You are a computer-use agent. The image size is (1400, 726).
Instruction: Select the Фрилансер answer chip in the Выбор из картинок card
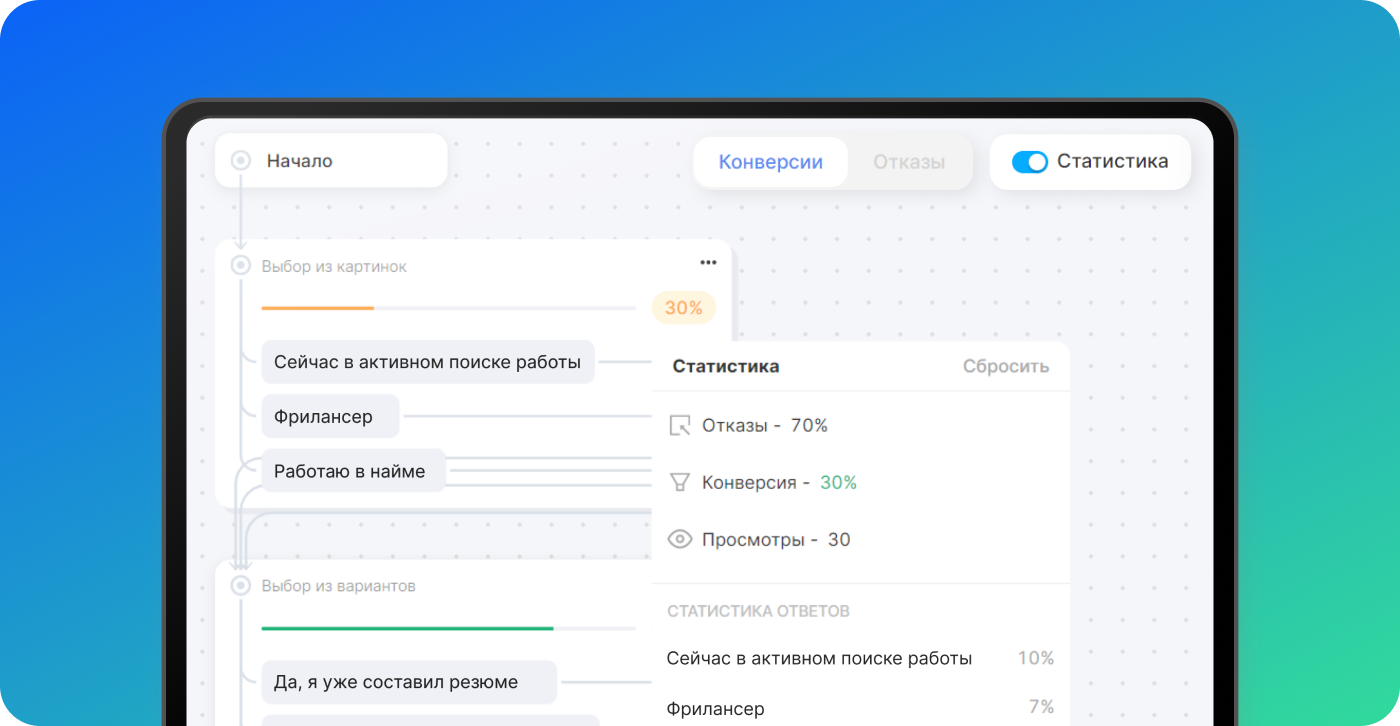pyautogui.click(x=330, y=416)
